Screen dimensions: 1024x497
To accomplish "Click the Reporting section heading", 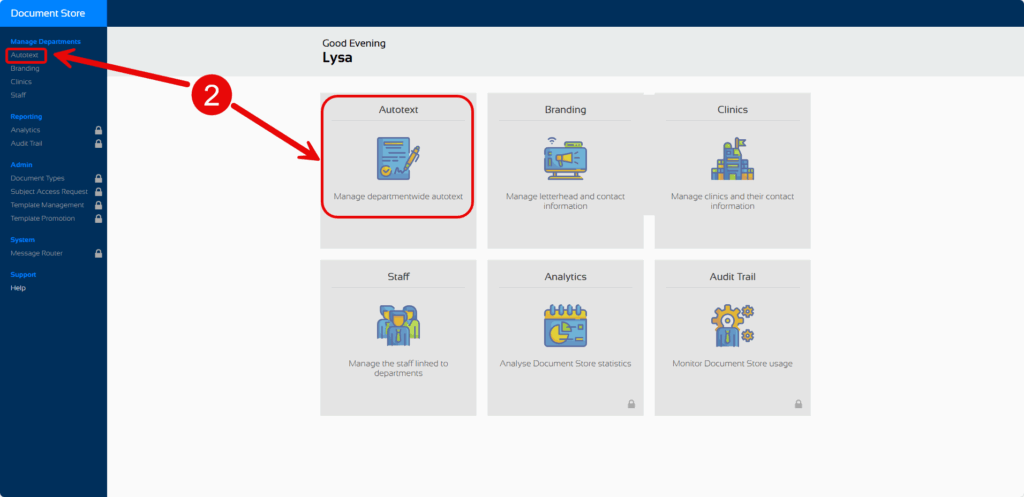I will [x=26, y=117].
